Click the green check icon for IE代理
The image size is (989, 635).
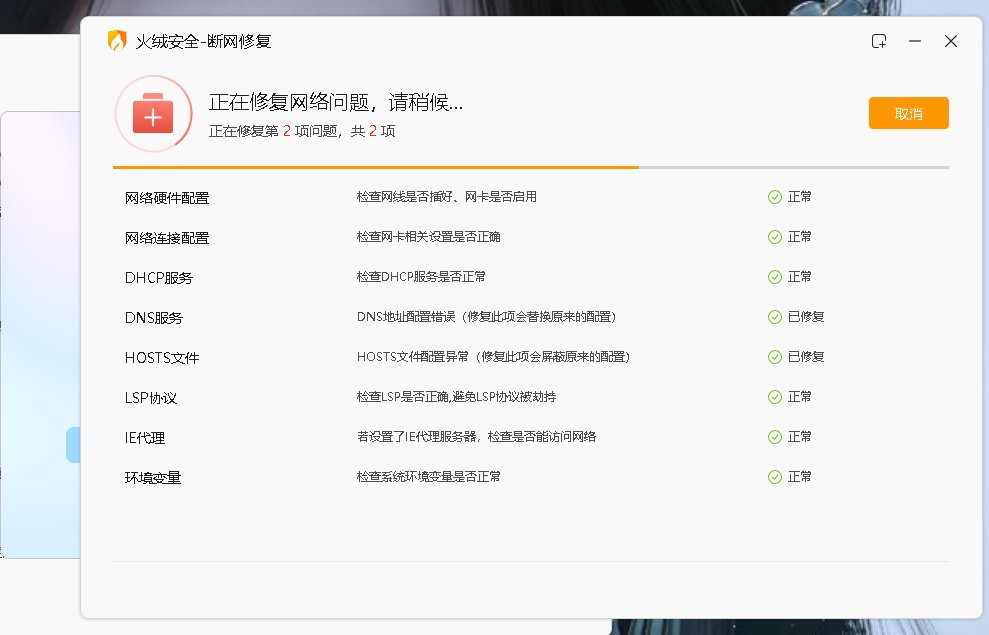click(x=775, y=437)
